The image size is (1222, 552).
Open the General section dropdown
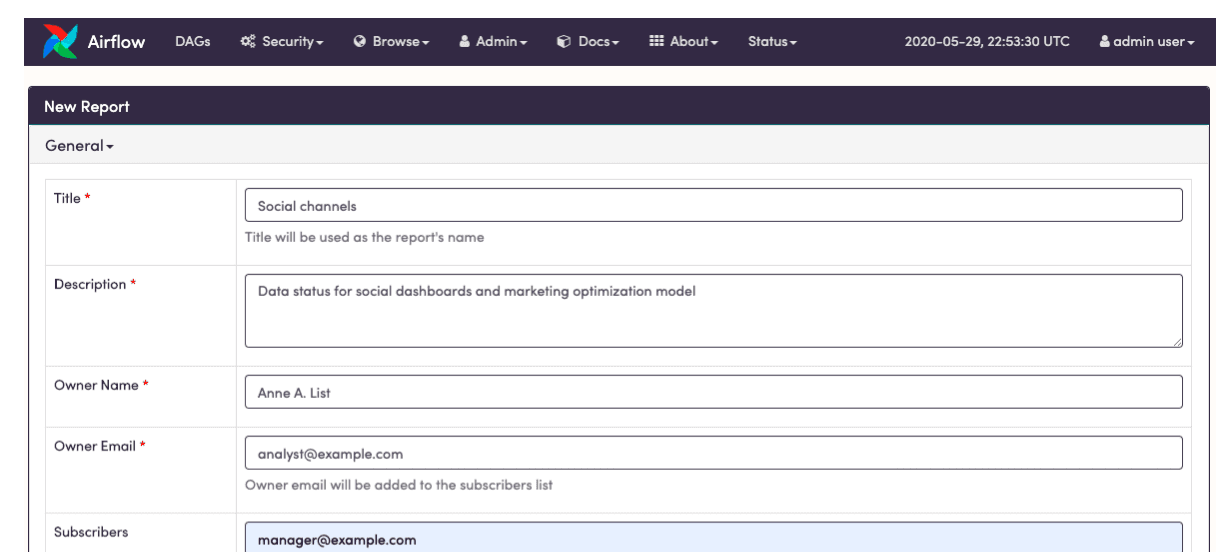pyautogui.click(x=79, y=146)
